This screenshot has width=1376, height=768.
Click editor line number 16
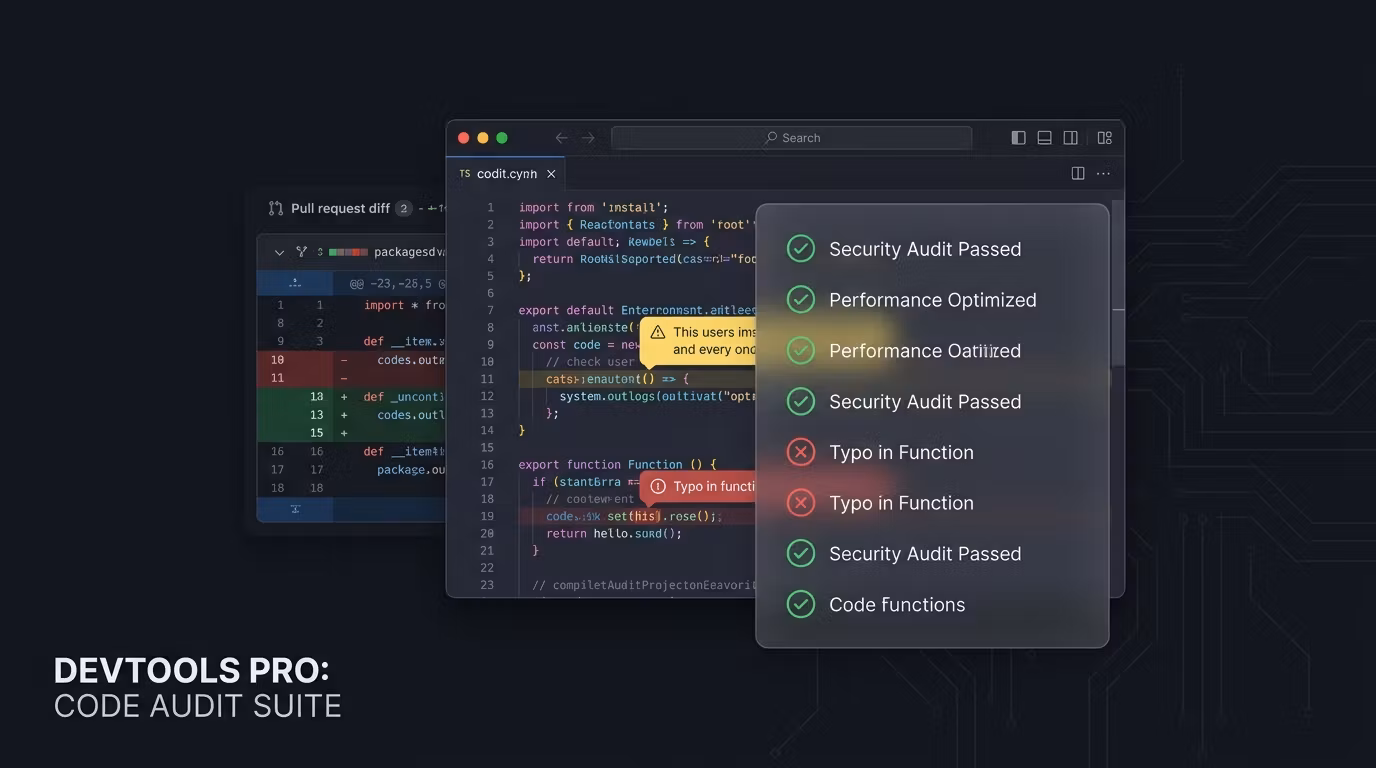coord(487,464)
